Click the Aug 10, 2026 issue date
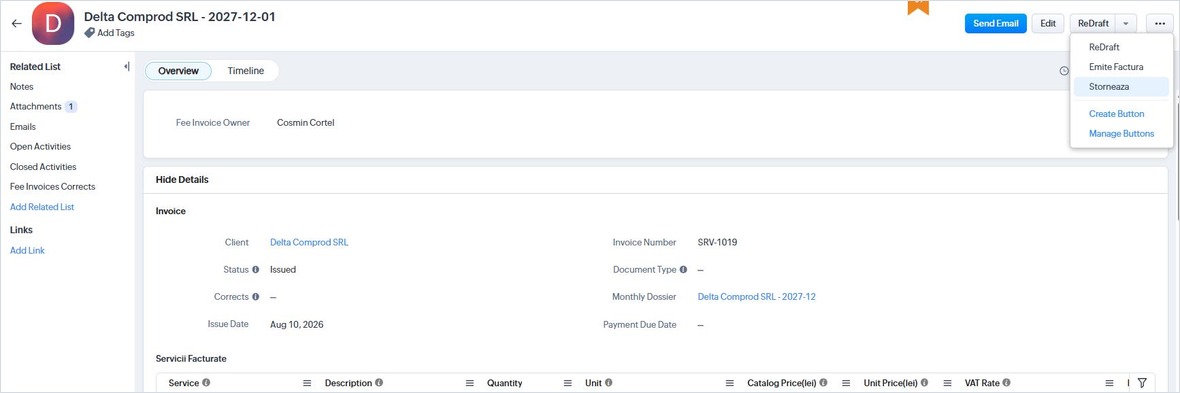The image size is (1180, 393). 297,324
